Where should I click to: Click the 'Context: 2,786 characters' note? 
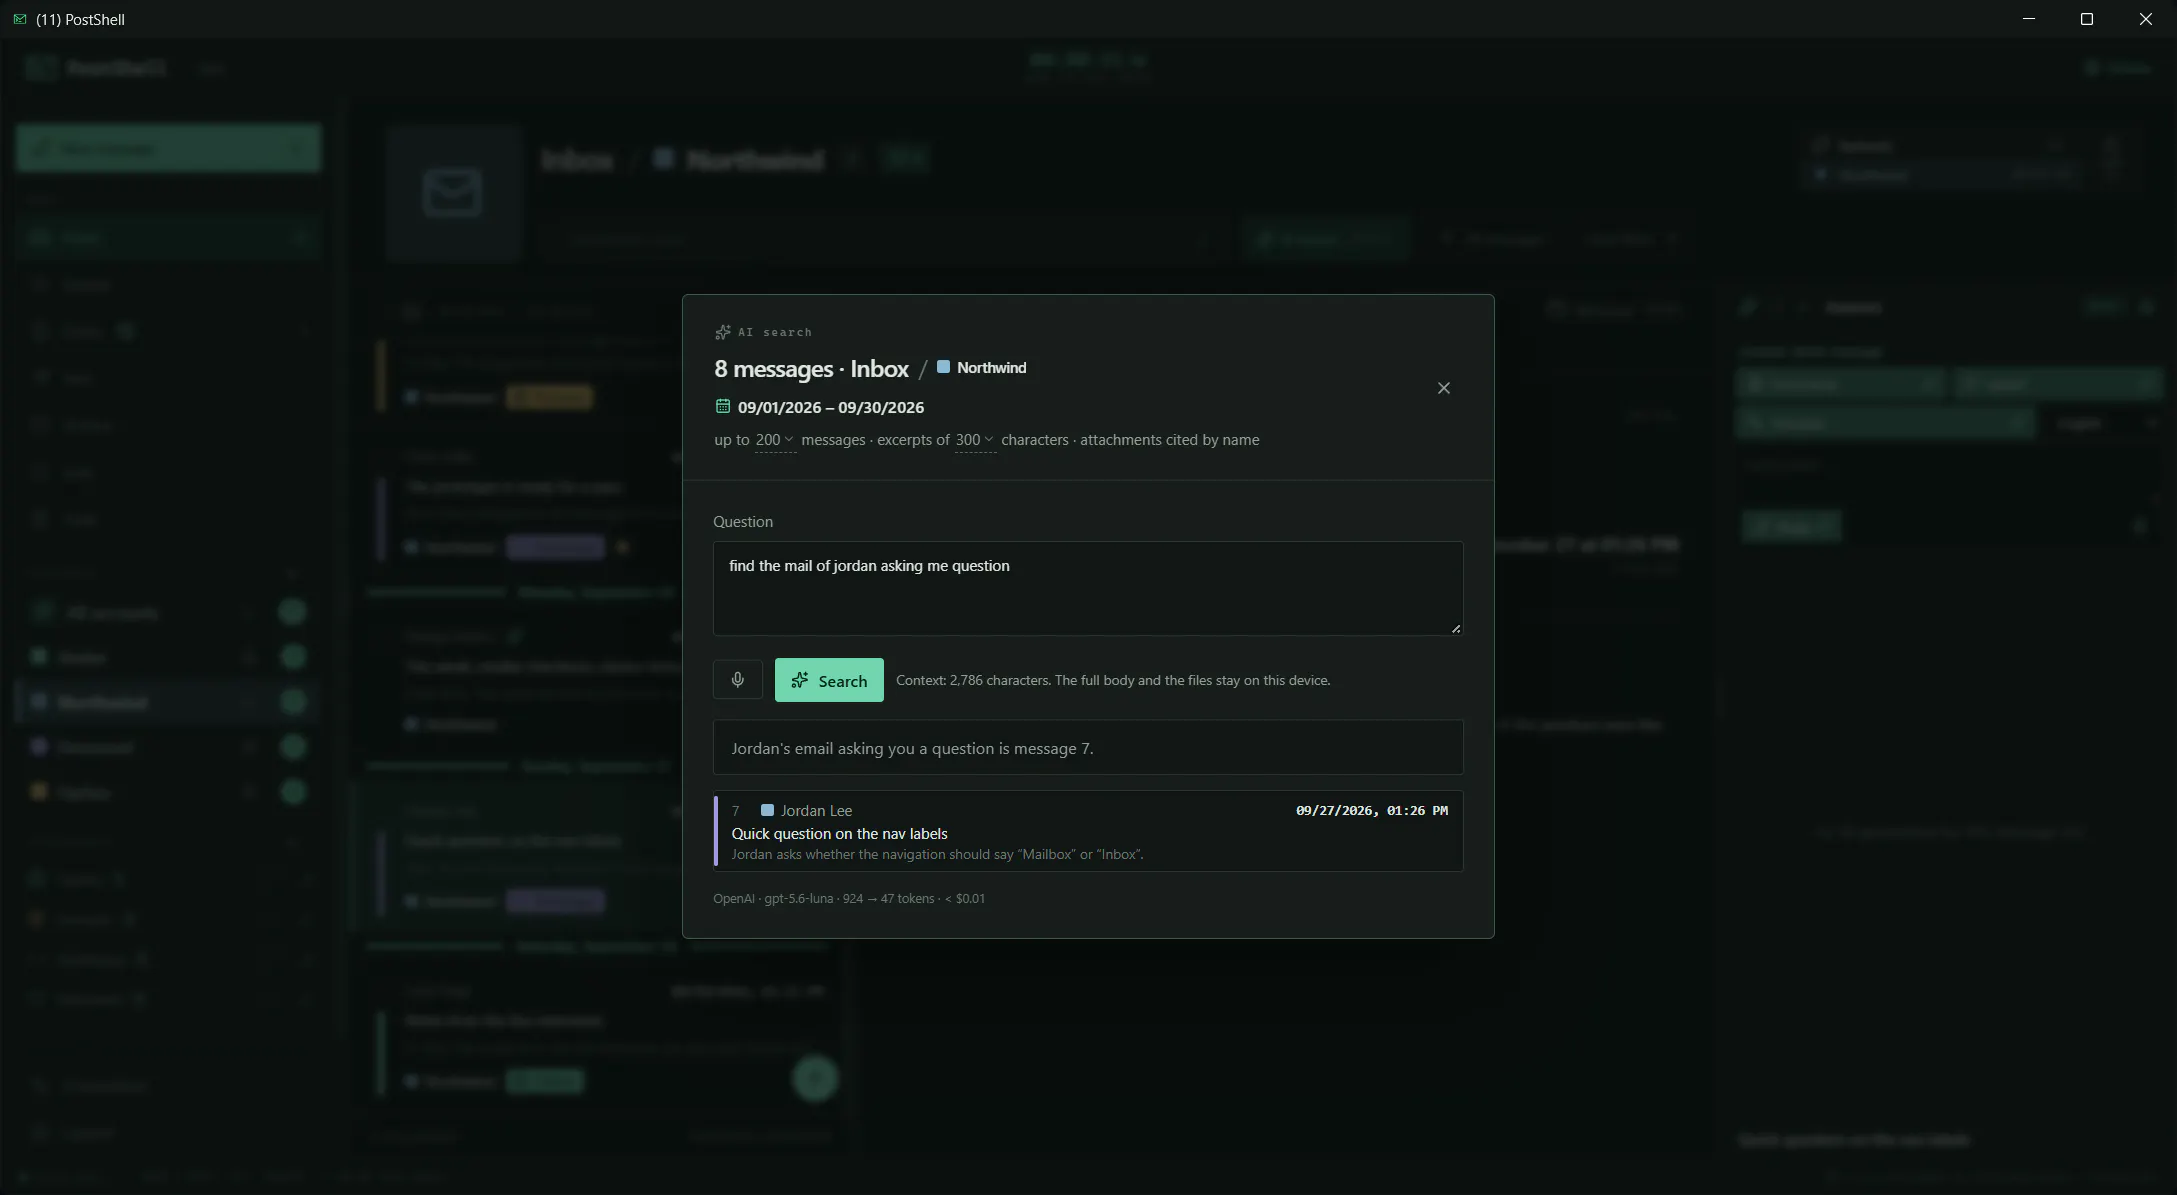[x=1113, y=680]
